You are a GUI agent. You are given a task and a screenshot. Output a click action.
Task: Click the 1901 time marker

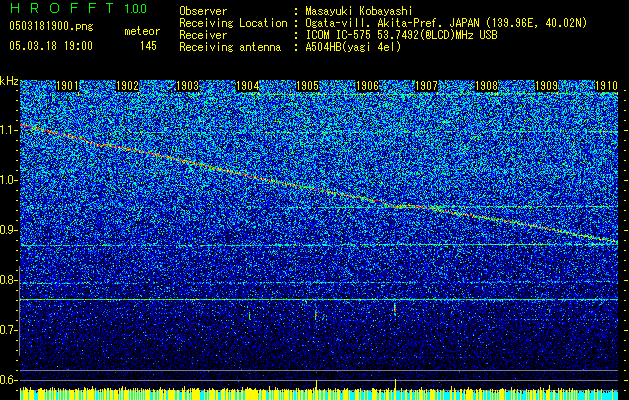tap(67, 86)
